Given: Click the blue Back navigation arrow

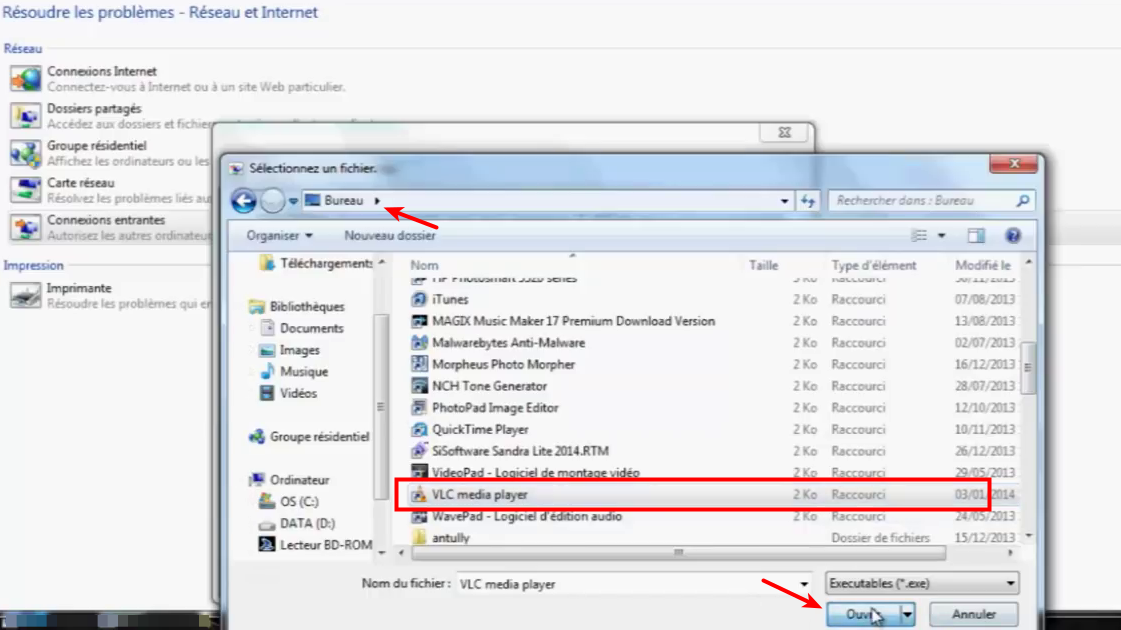Looking at the screenshot, I should (243, 201).
